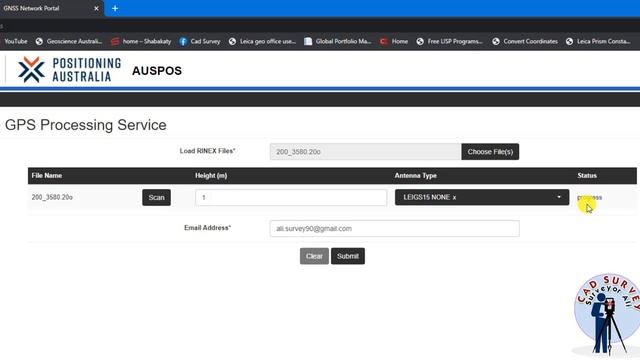Open new browser tab with plus icon

click(x=115, y=8)
